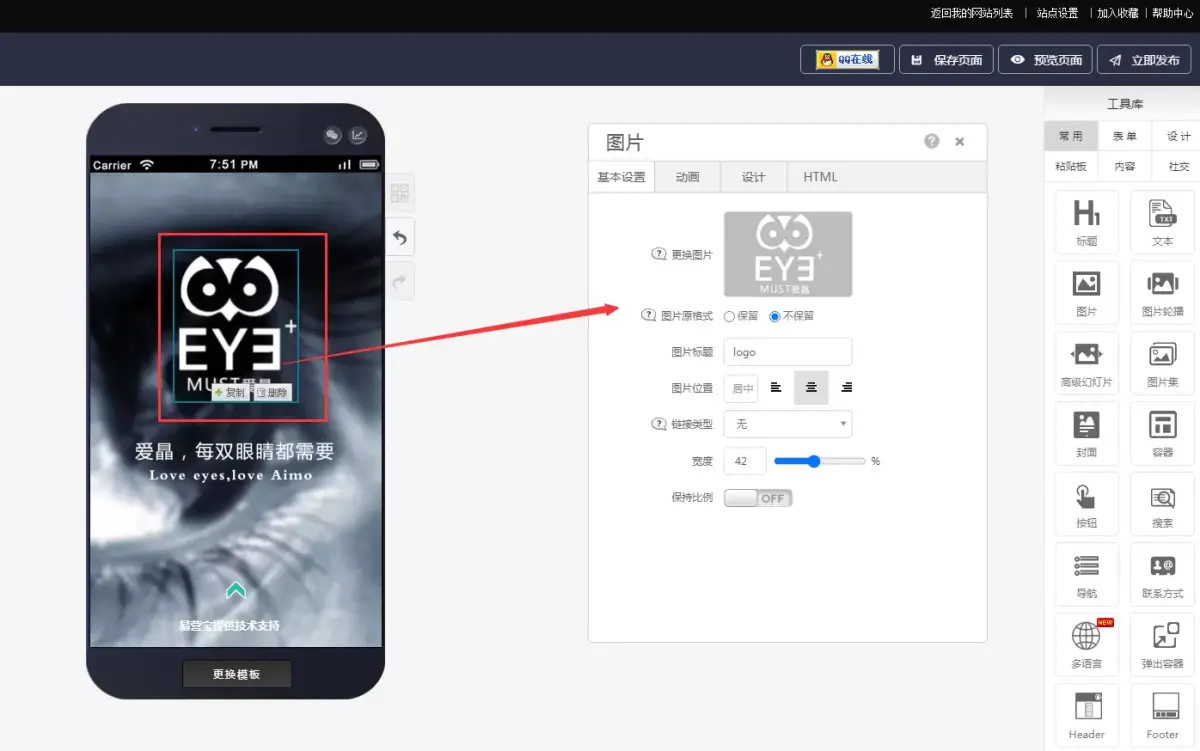Add a 标题 heading widget
This screenshot has width=1200, height=751.
pyautogui.click(x=1086, y=222)
